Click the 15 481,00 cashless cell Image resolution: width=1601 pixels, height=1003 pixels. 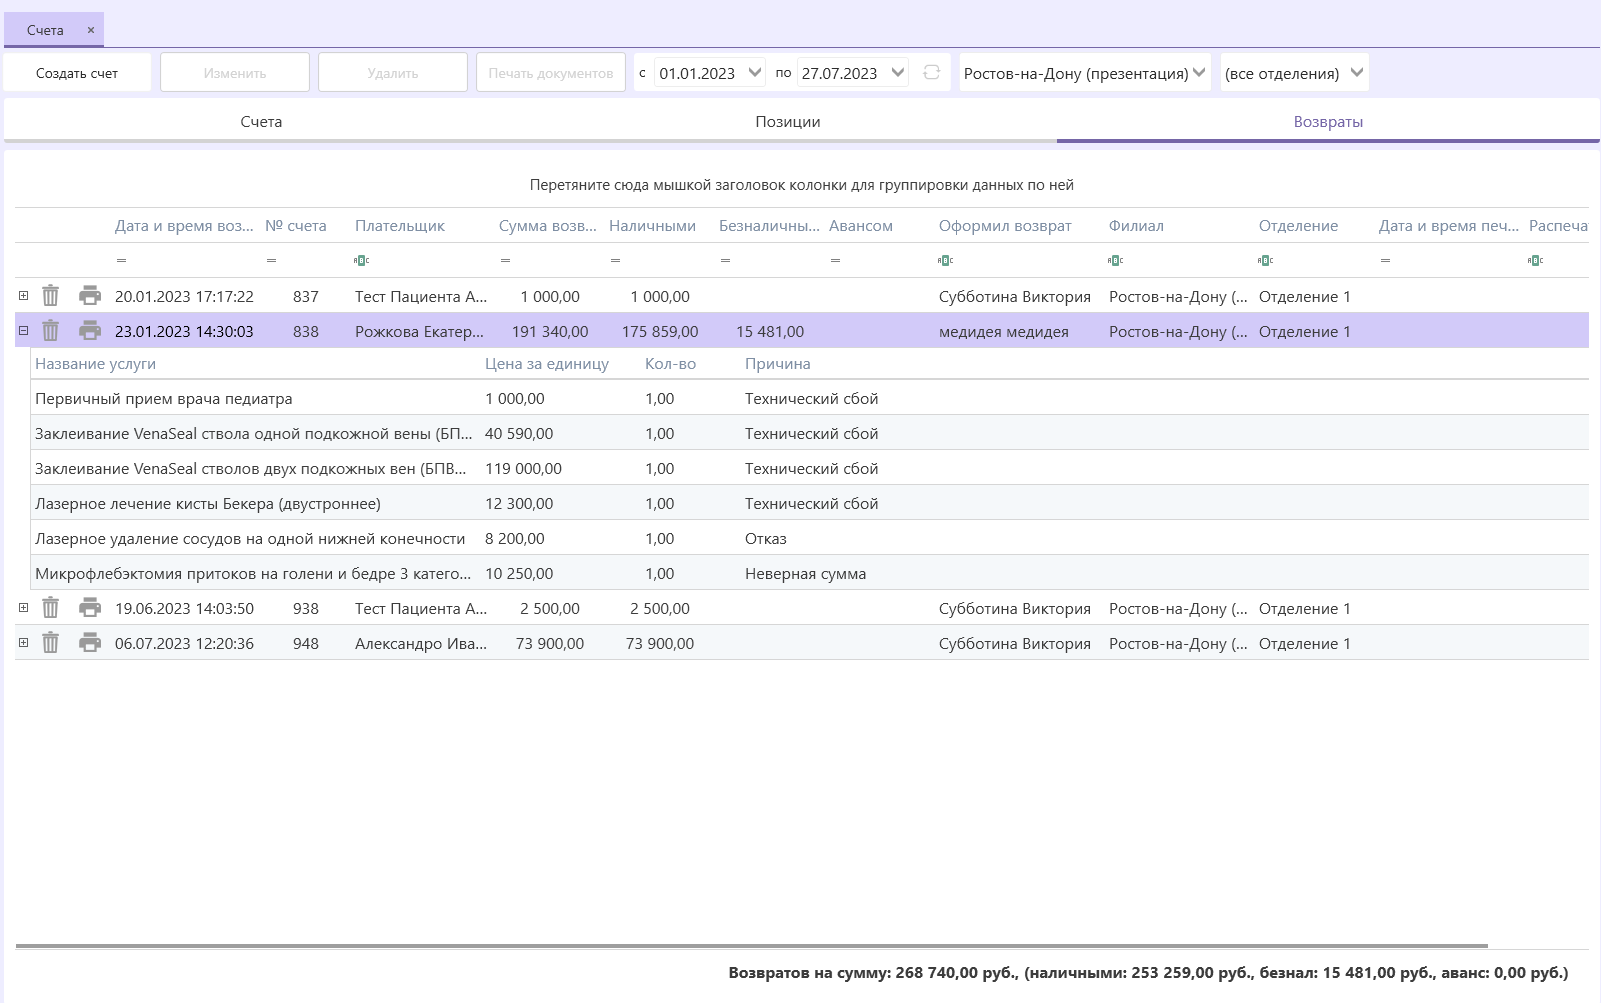tap(770, 331)
